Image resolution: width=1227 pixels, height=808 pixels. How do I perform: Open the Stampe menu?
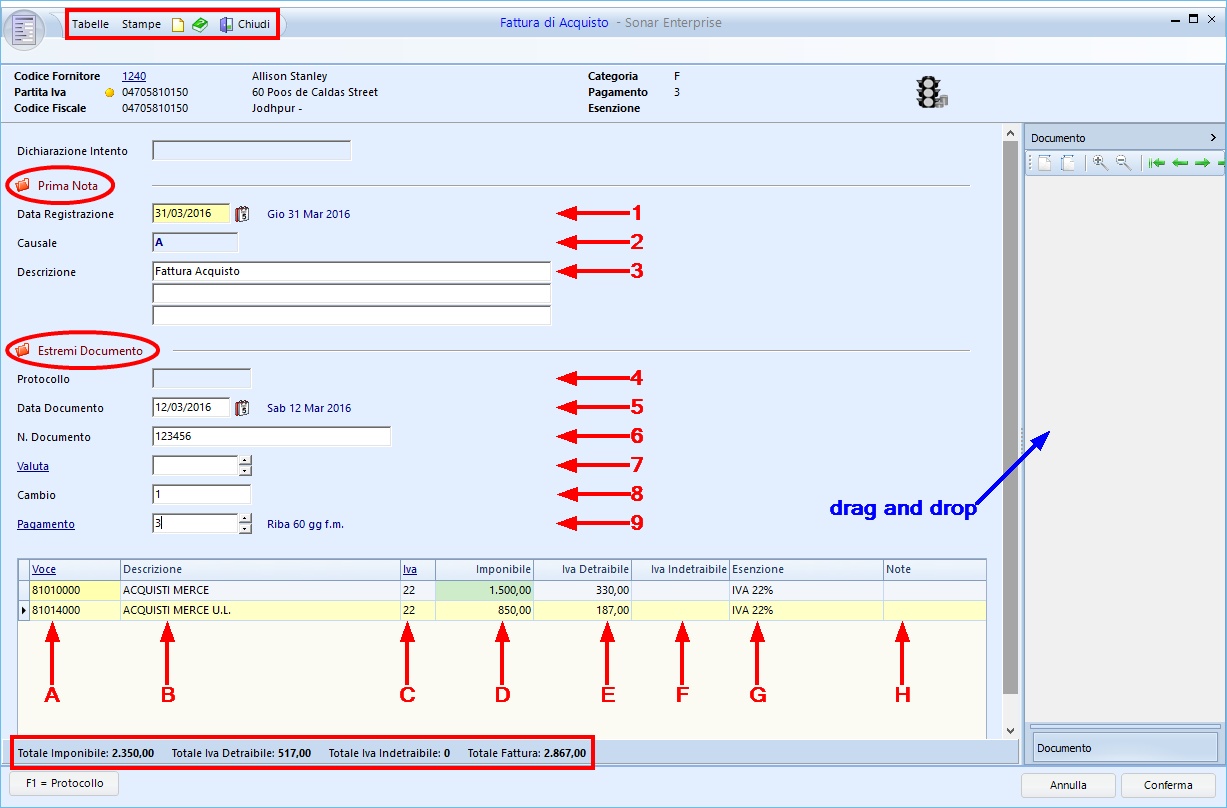(141, 24)
